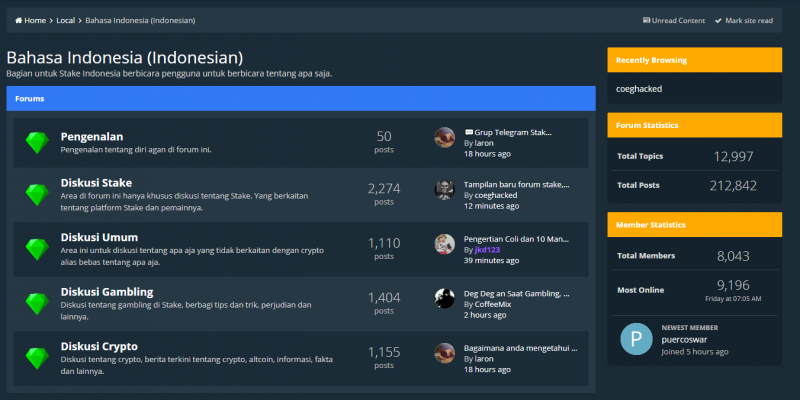Screen dimensions: 800x400
Task: Click the Recently Browsing header
Action: [694, 60]
